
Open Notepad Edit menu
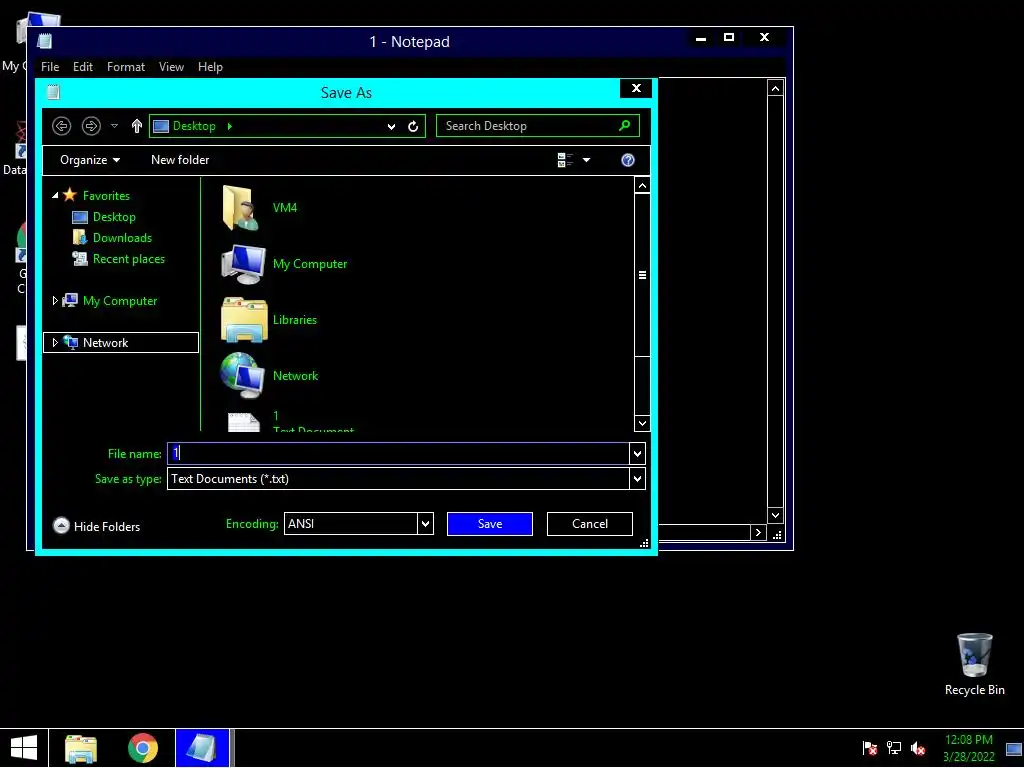click(x=83, y=67)
